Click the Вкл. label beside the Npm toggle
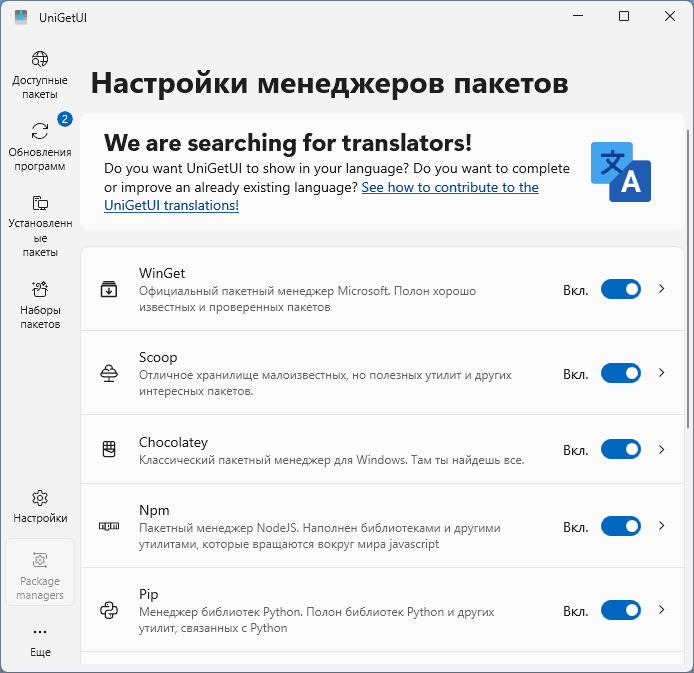Screen dimensions: 694x673 point(576,527)
